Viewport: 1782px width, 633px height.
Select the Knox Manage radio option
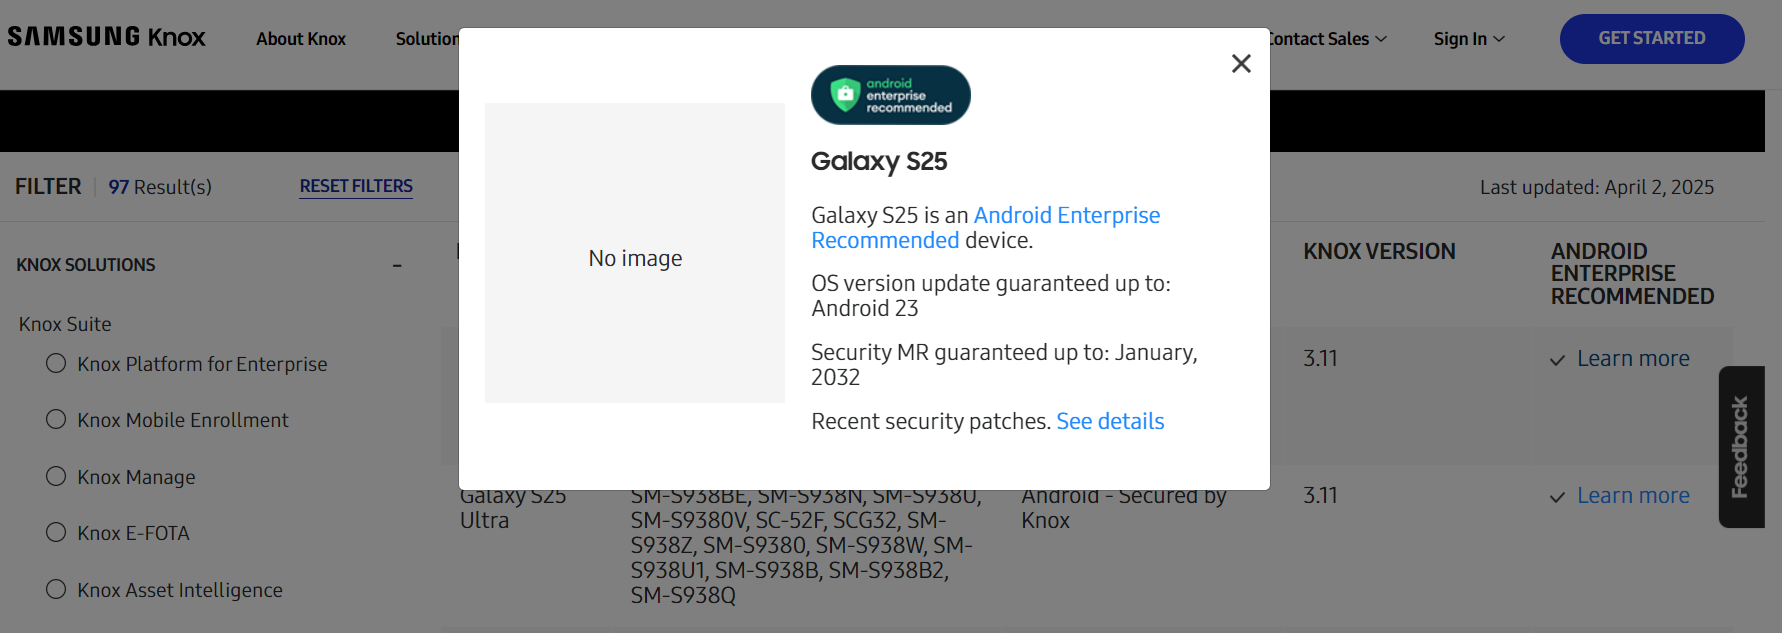56,476
